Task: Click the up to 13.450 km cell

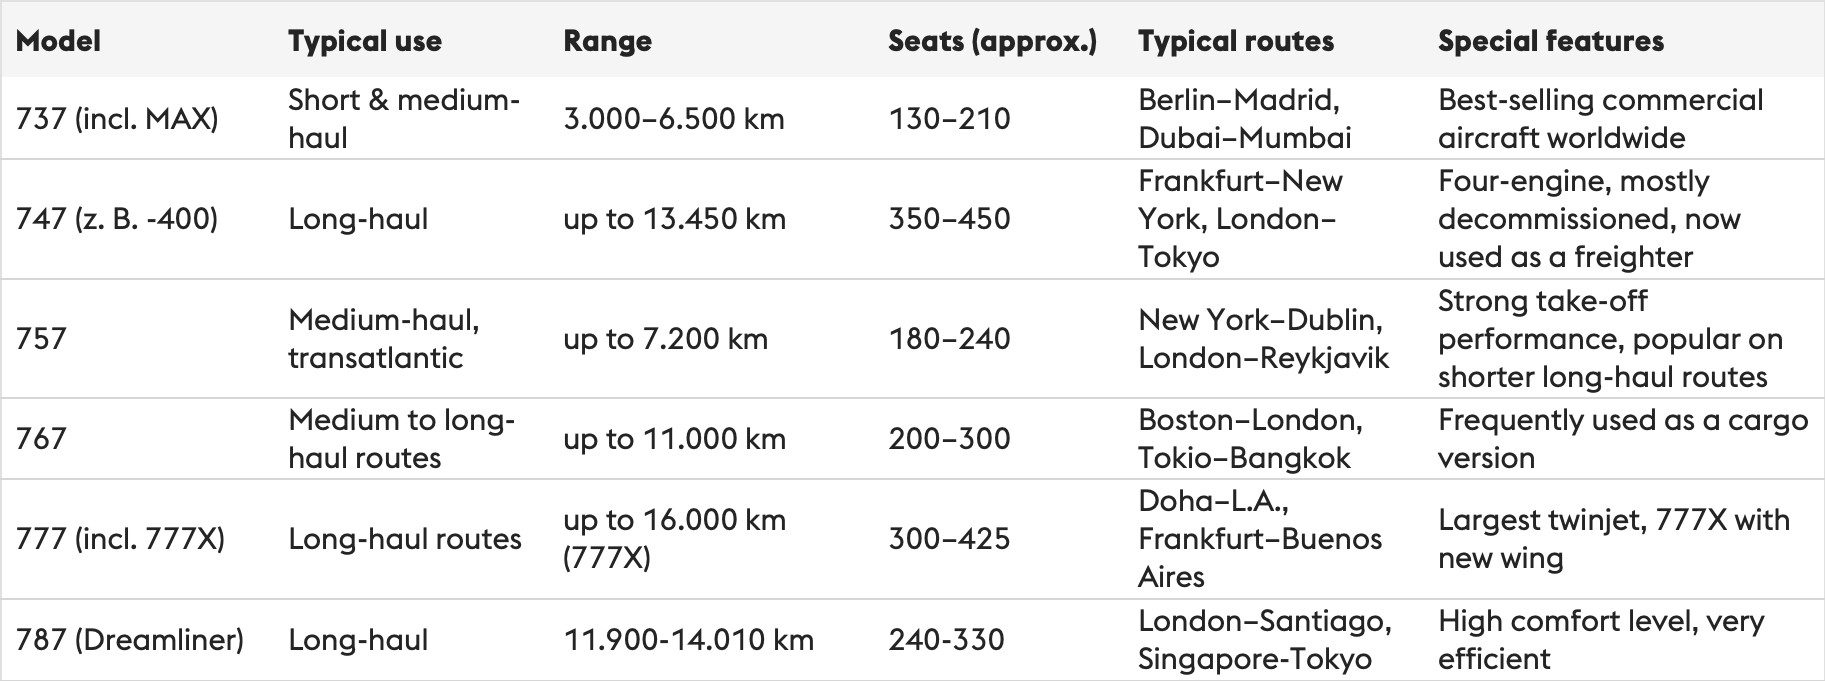Action: point(674,219)
